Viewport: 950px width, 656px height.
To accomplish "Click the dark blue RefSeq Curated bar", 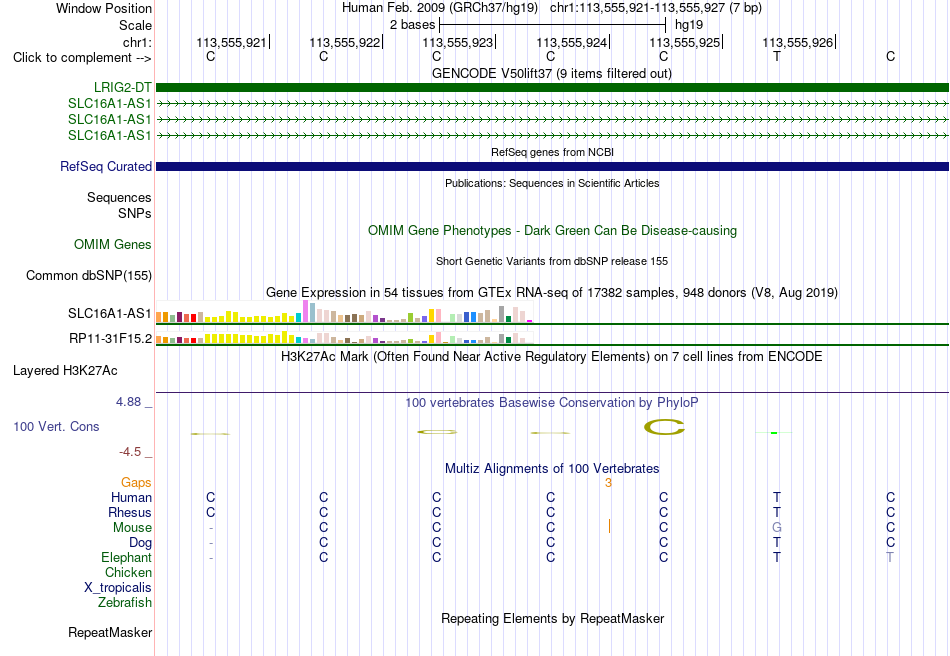I will (552, 167).
